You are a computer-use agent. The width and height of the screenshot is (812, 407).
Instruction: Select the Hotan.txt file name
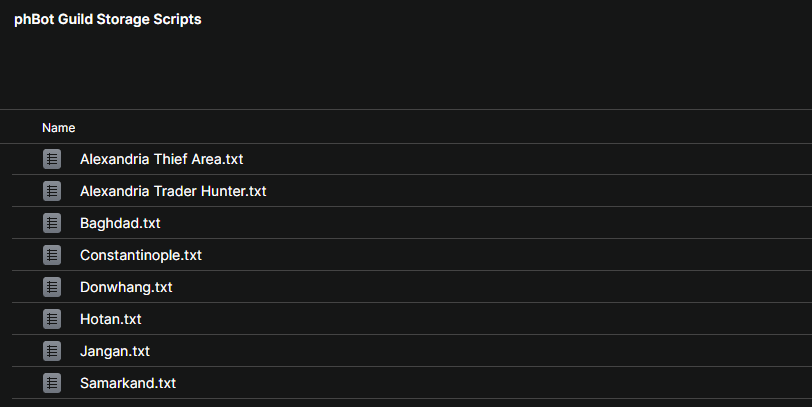(111, 319)
